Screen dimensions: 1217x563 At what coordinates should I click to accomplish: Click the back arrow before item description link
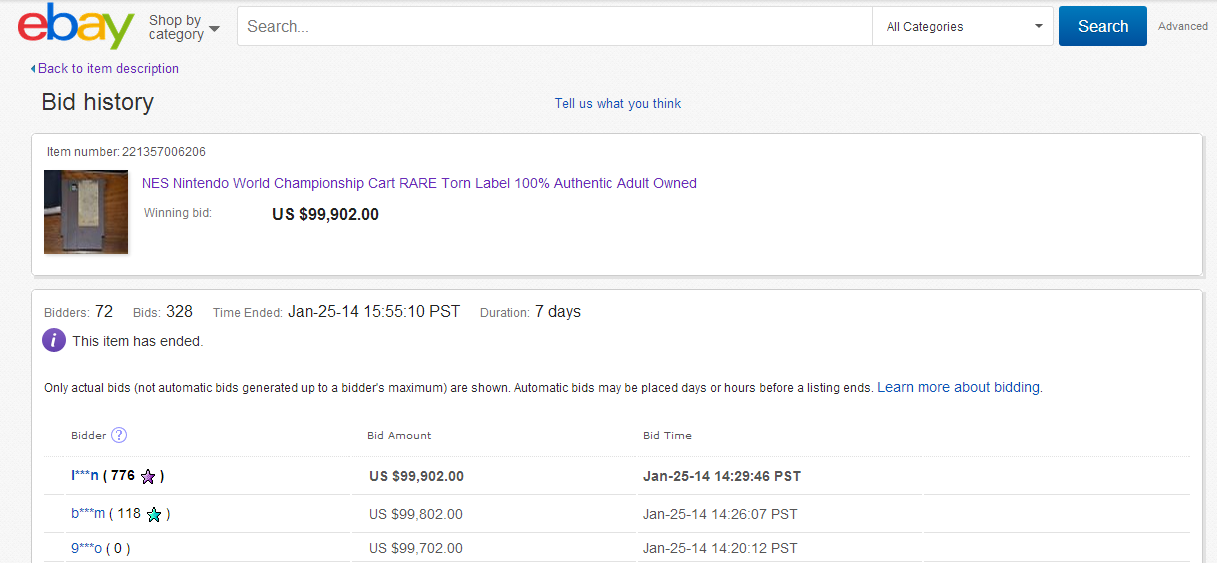[x=33, y=69]
